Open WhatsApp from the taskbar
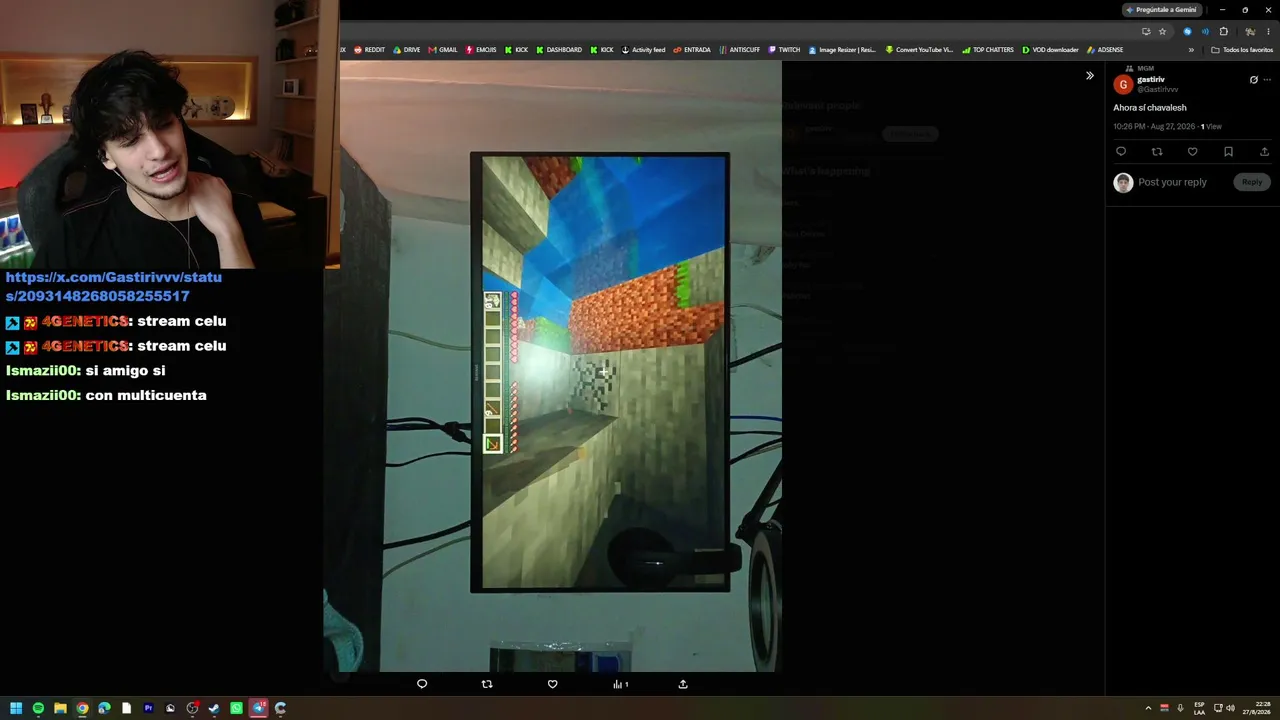The height and width of the screenshot is (720, 1280). coord(236,708)
